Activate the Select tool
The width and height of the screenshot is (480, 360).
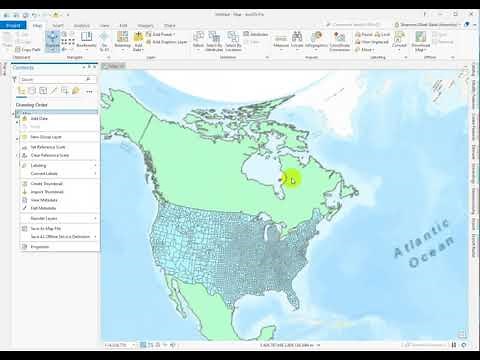198,41
